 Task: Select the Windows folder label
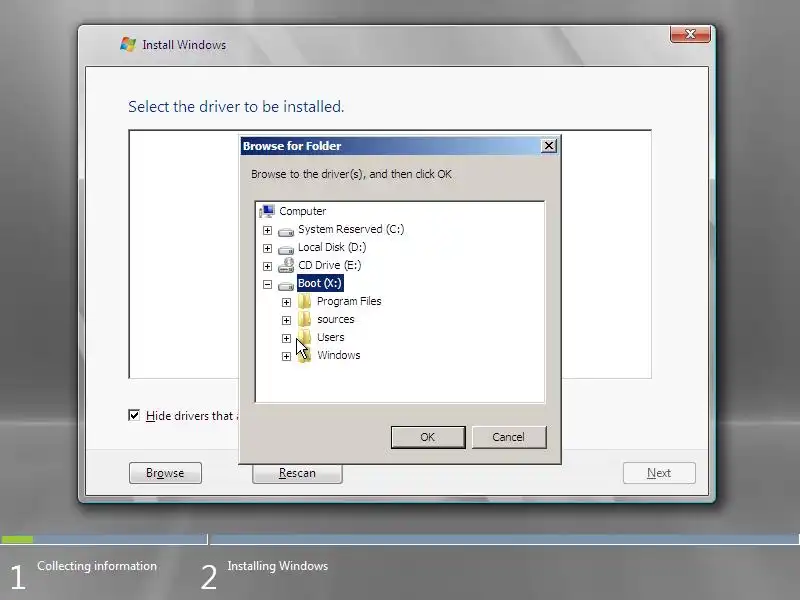339,355
